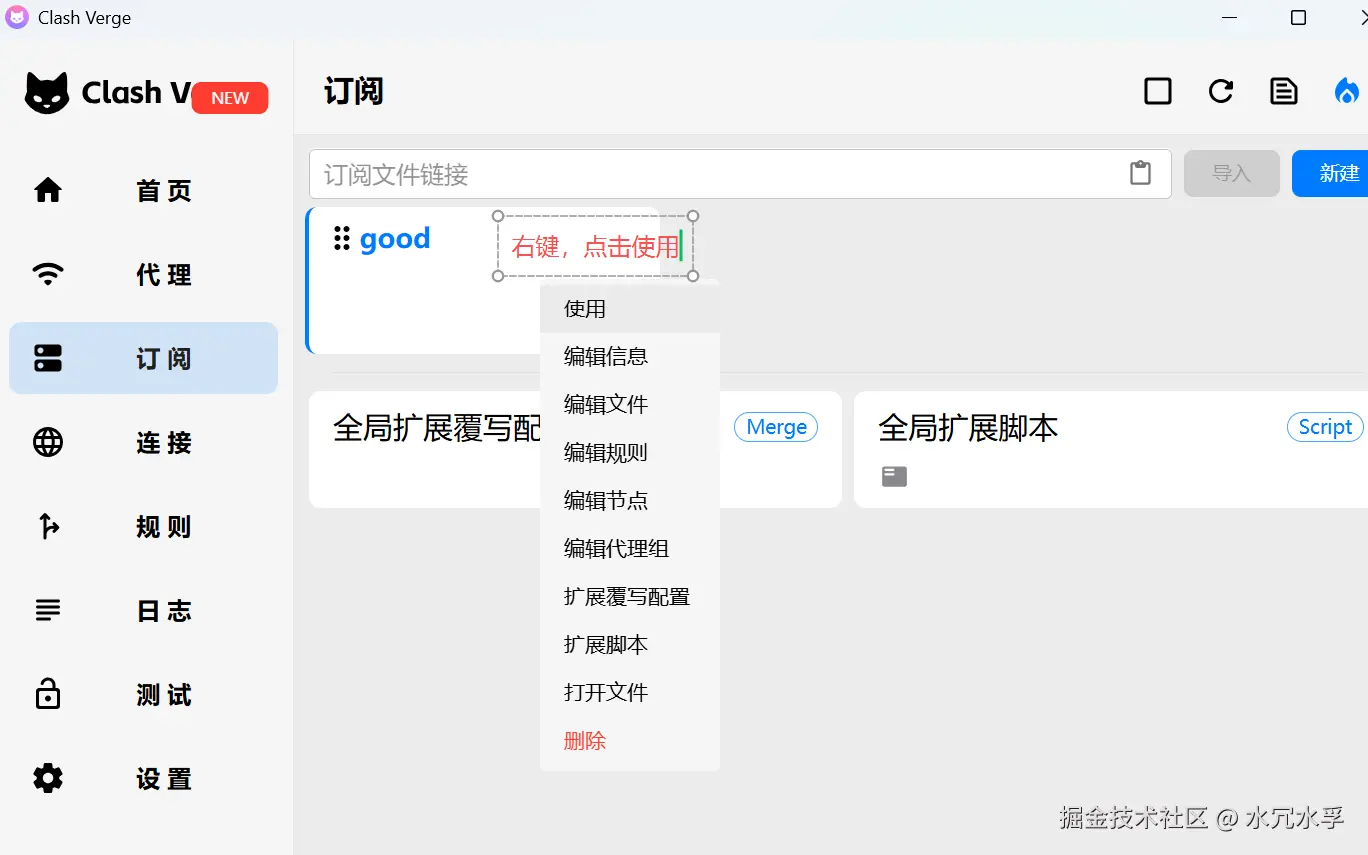The height and width of the screenshot is (855, 1368).
Task: Click the Clash Verge title bar icon
Action: coord(17,18)
